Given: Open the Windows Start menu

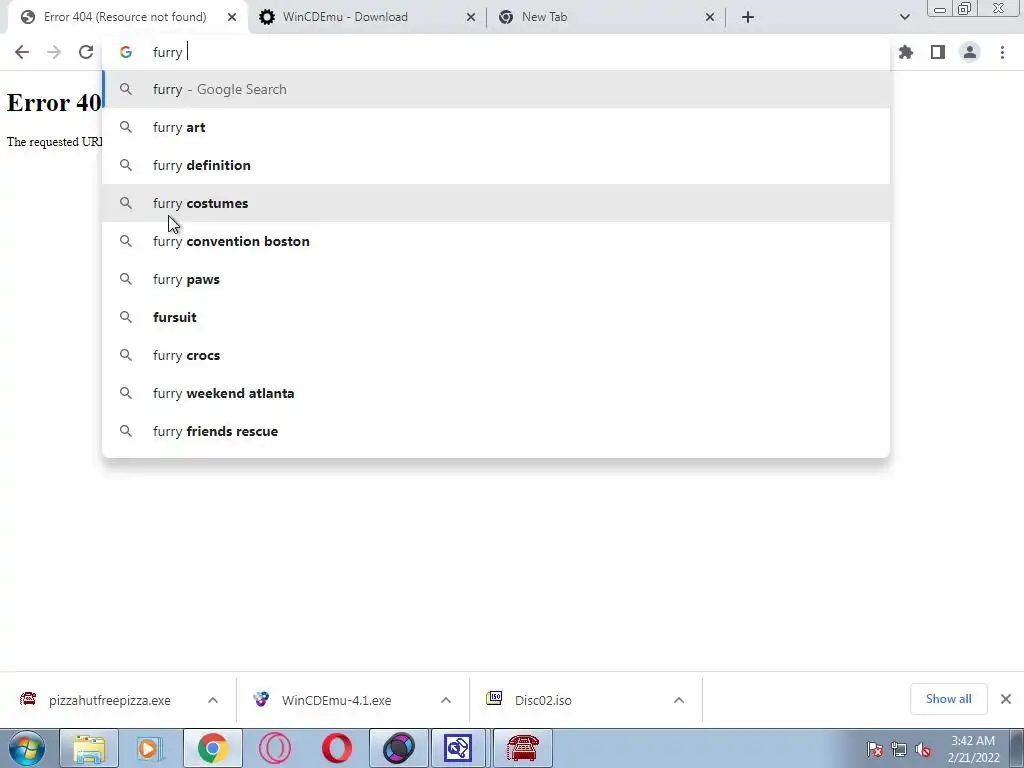Looking at the screenshot, I should [27, 748].
